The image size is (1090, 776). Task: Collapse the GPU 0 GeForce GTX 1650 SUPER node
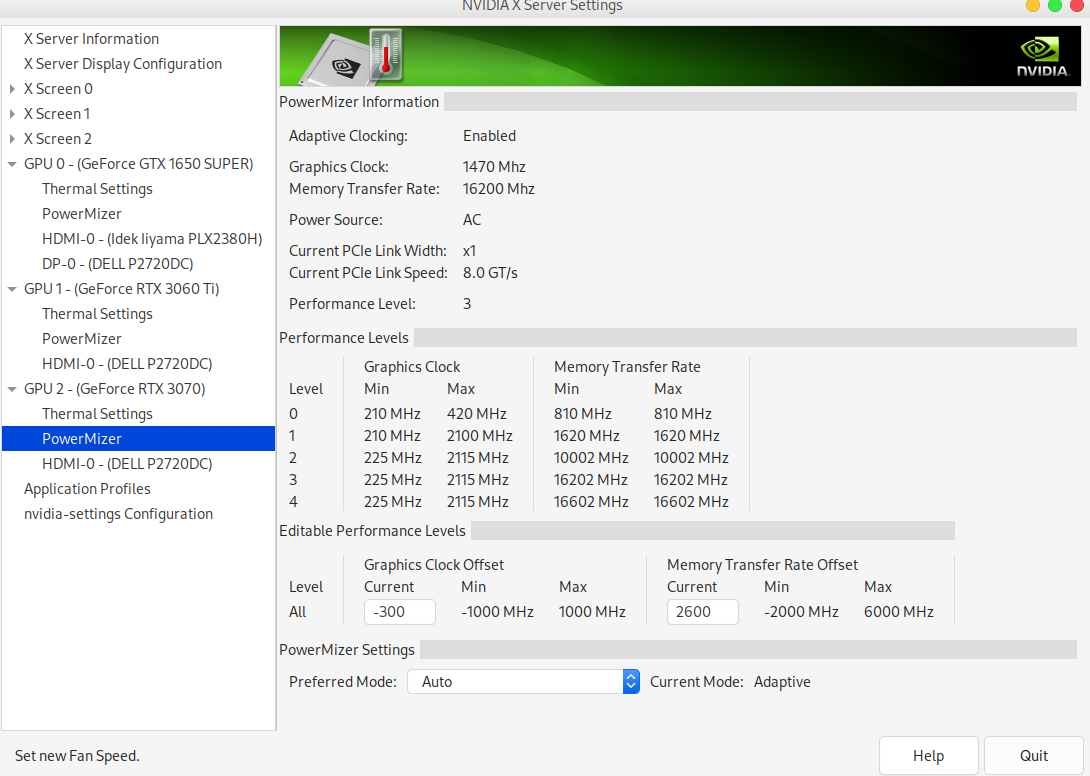[12, 164]
